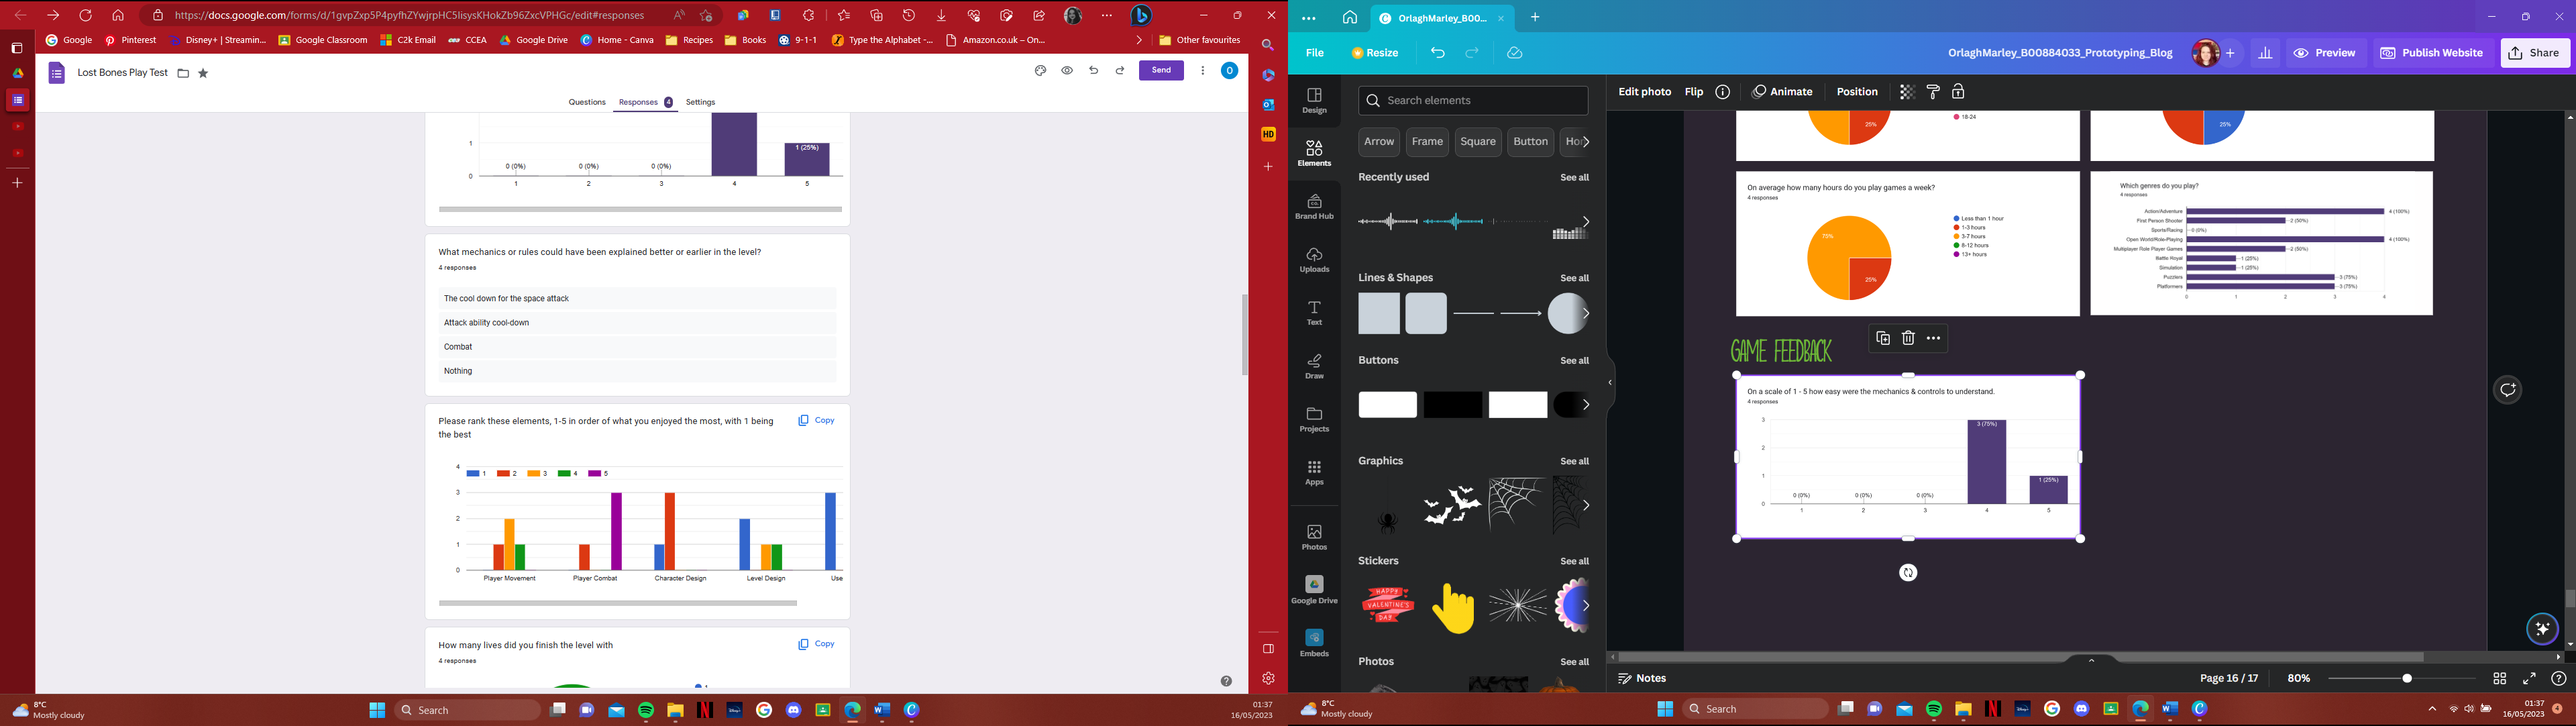Click Resize button in Canva

pyautogui.click(x=1376, y=53)
